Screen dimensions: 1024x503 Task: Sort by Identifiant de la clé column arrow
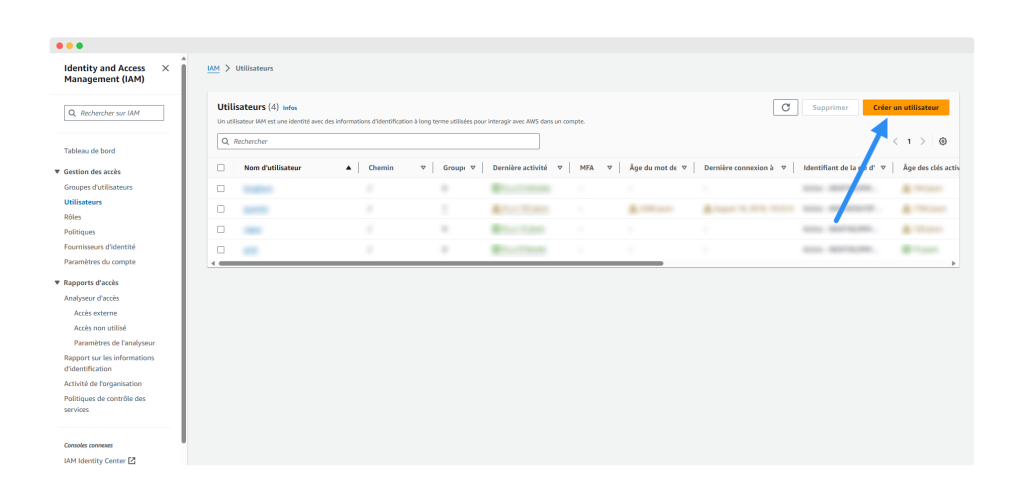pyautogui.click(x=883, y=168)
